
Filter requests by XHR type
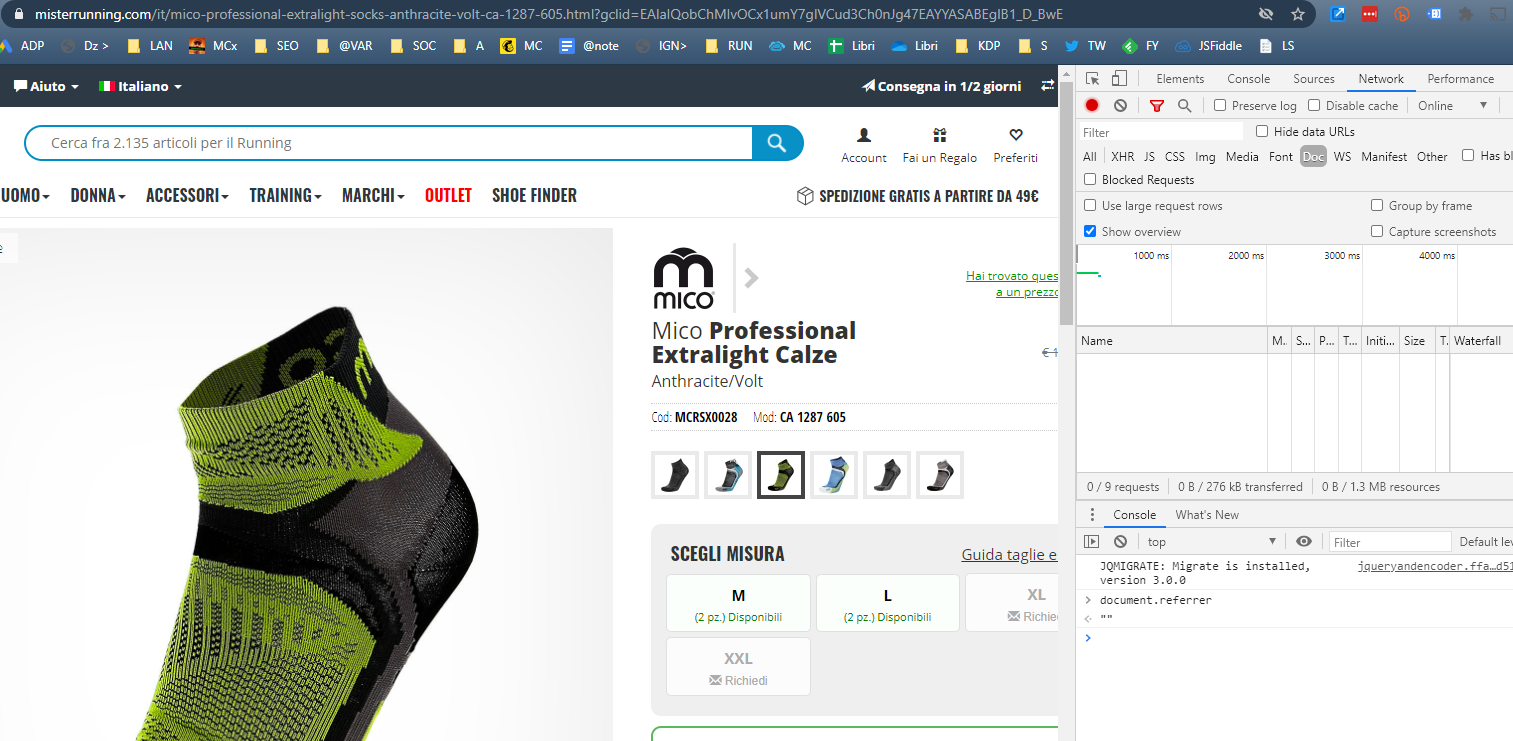(x=1122, y=157)
